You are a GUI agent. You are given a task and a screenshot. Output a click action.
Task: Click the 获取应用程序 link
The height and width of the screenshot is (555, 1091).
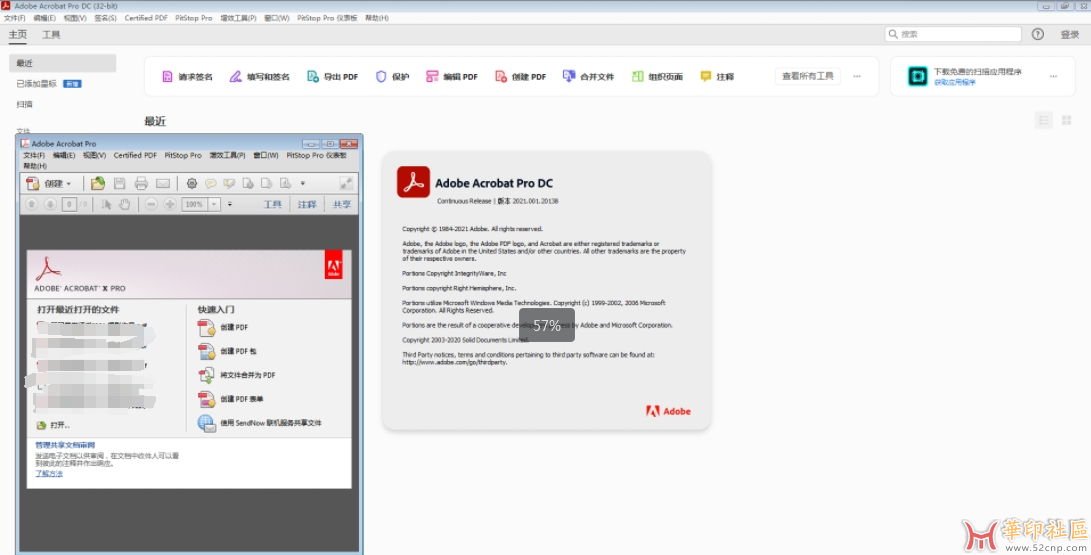tap(955, 82)
